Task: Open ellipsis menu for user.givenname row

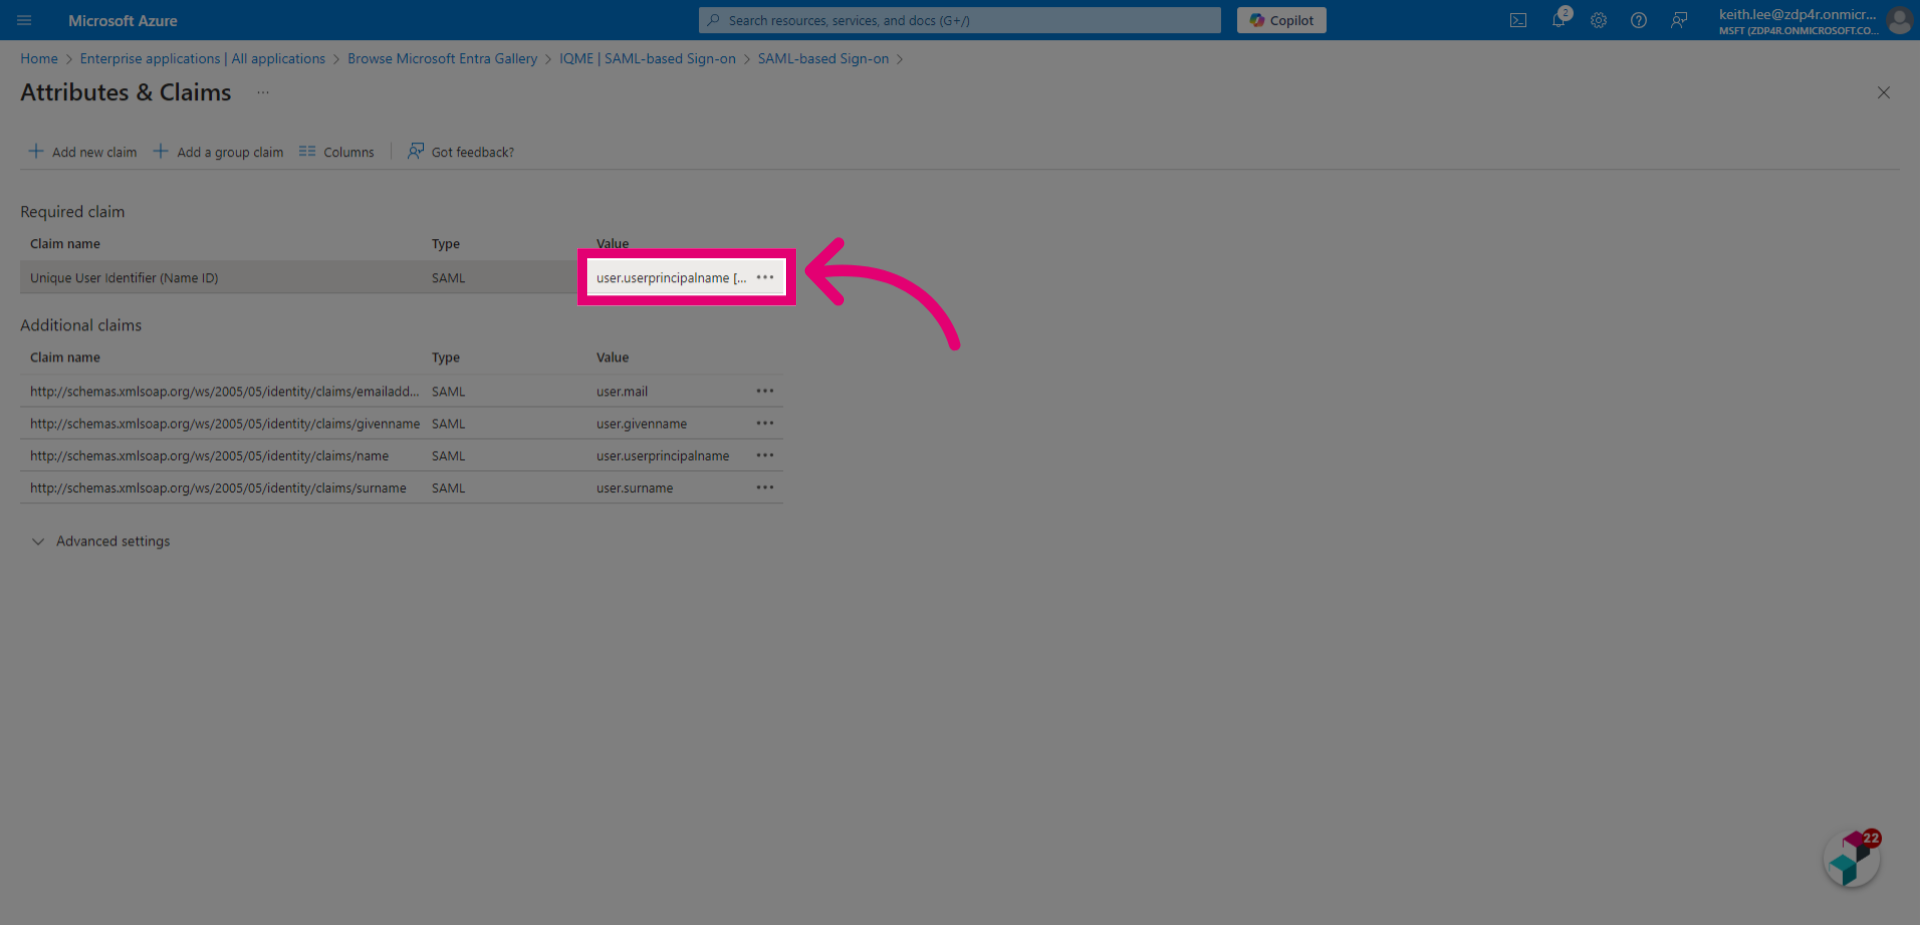Action: (x=765, y=423)
